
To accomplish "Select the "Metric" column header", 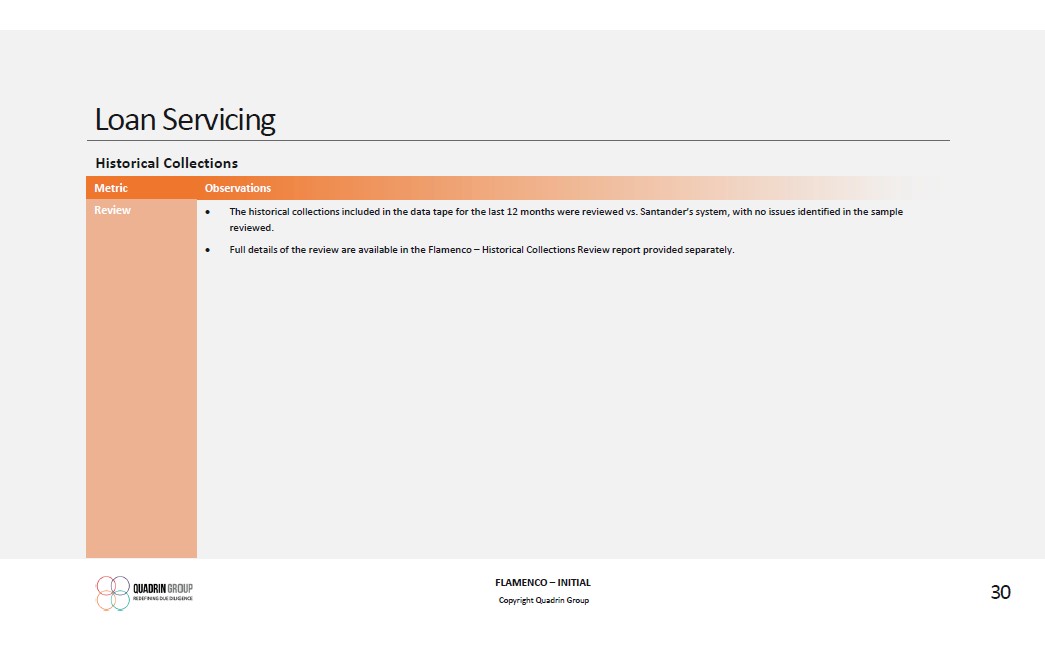I will [x=111, y=188].
